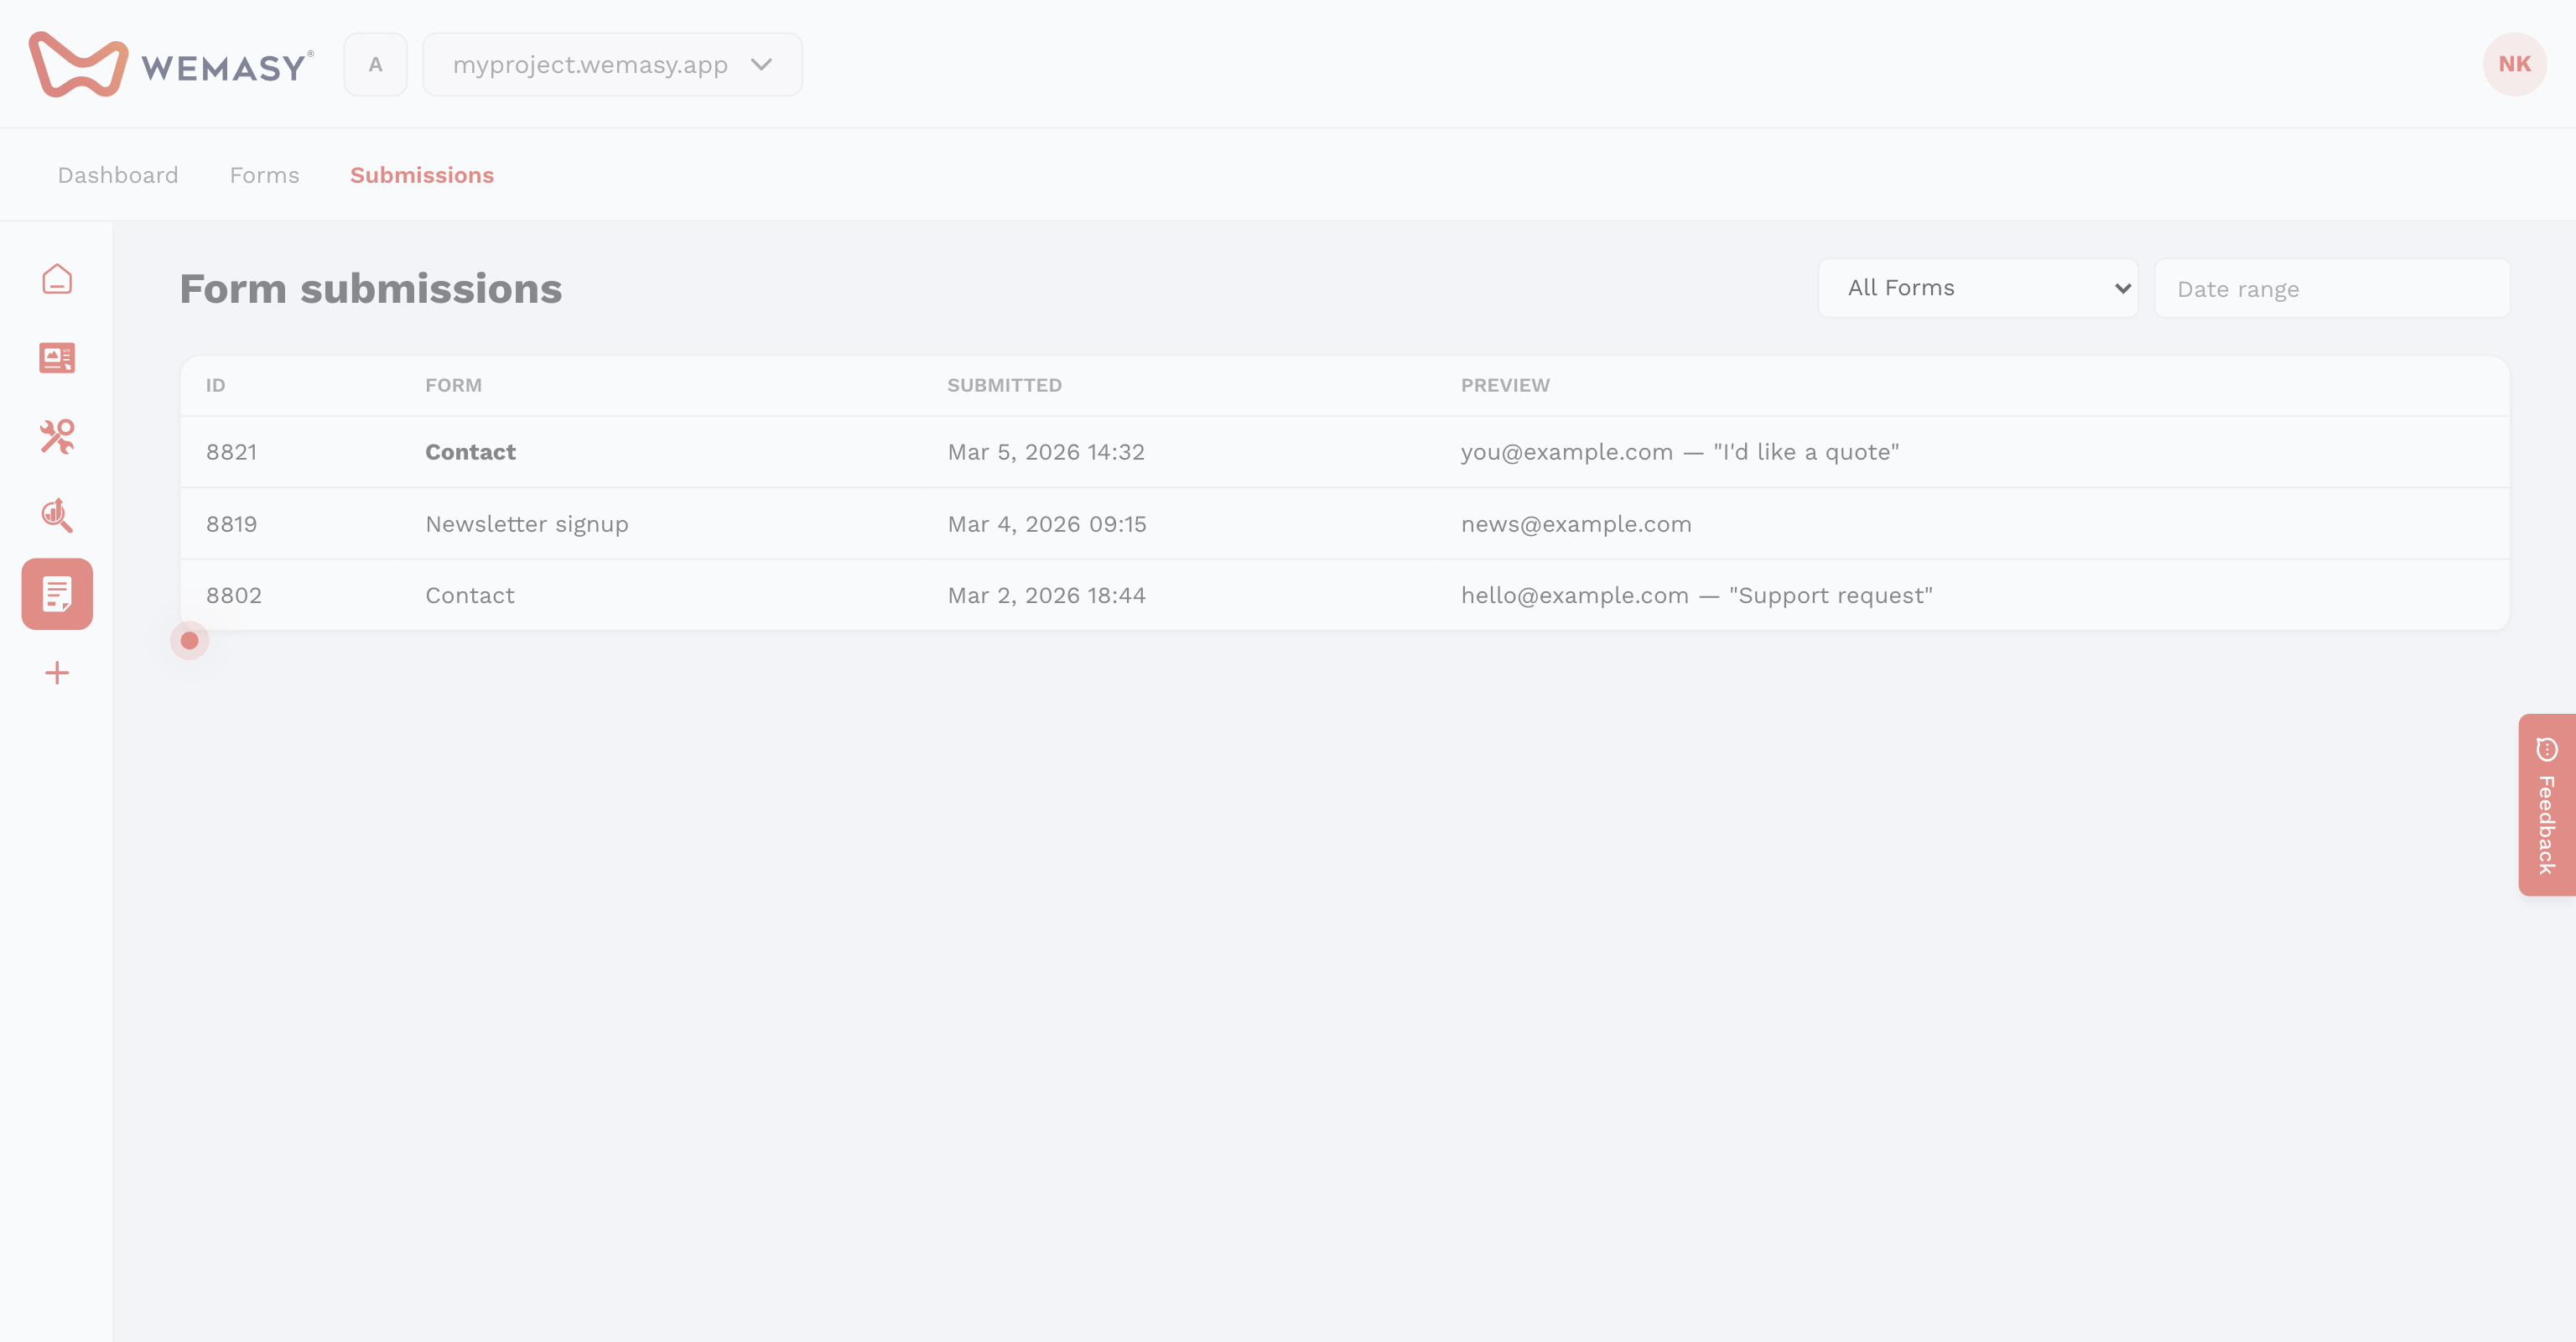Open the content editor sidebar icon
Image resolution: width=2576 pixels, height=1342 pixels.
pos(57,357)
